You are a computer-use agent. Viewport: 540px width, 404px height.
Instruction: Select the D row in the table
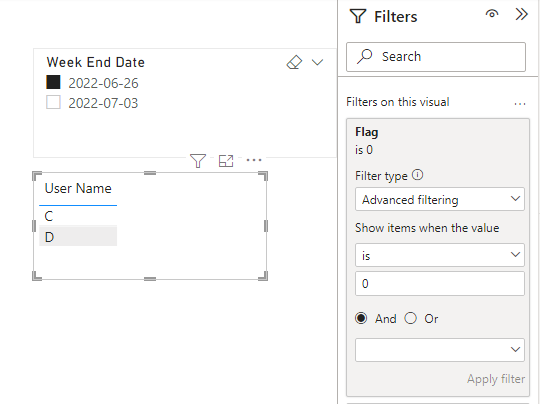pyautogui.click(x=78, y=236)
